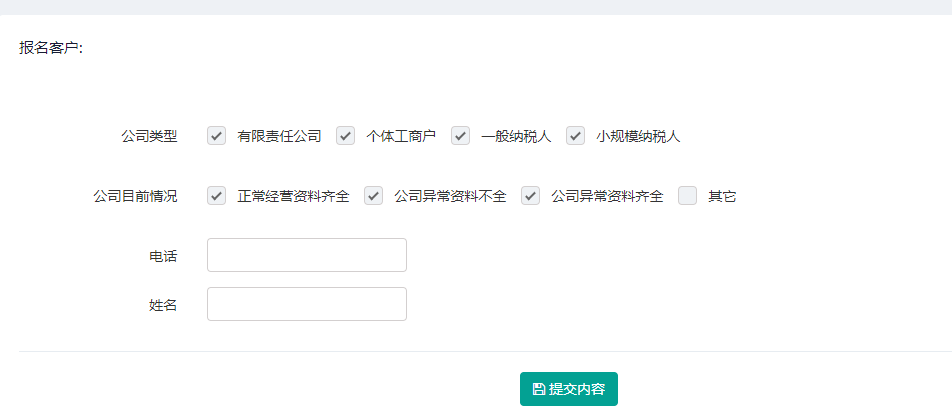Submit the form with 提交内容 button
The height and width of the screenshot is (420, 952).
[569, 389]
